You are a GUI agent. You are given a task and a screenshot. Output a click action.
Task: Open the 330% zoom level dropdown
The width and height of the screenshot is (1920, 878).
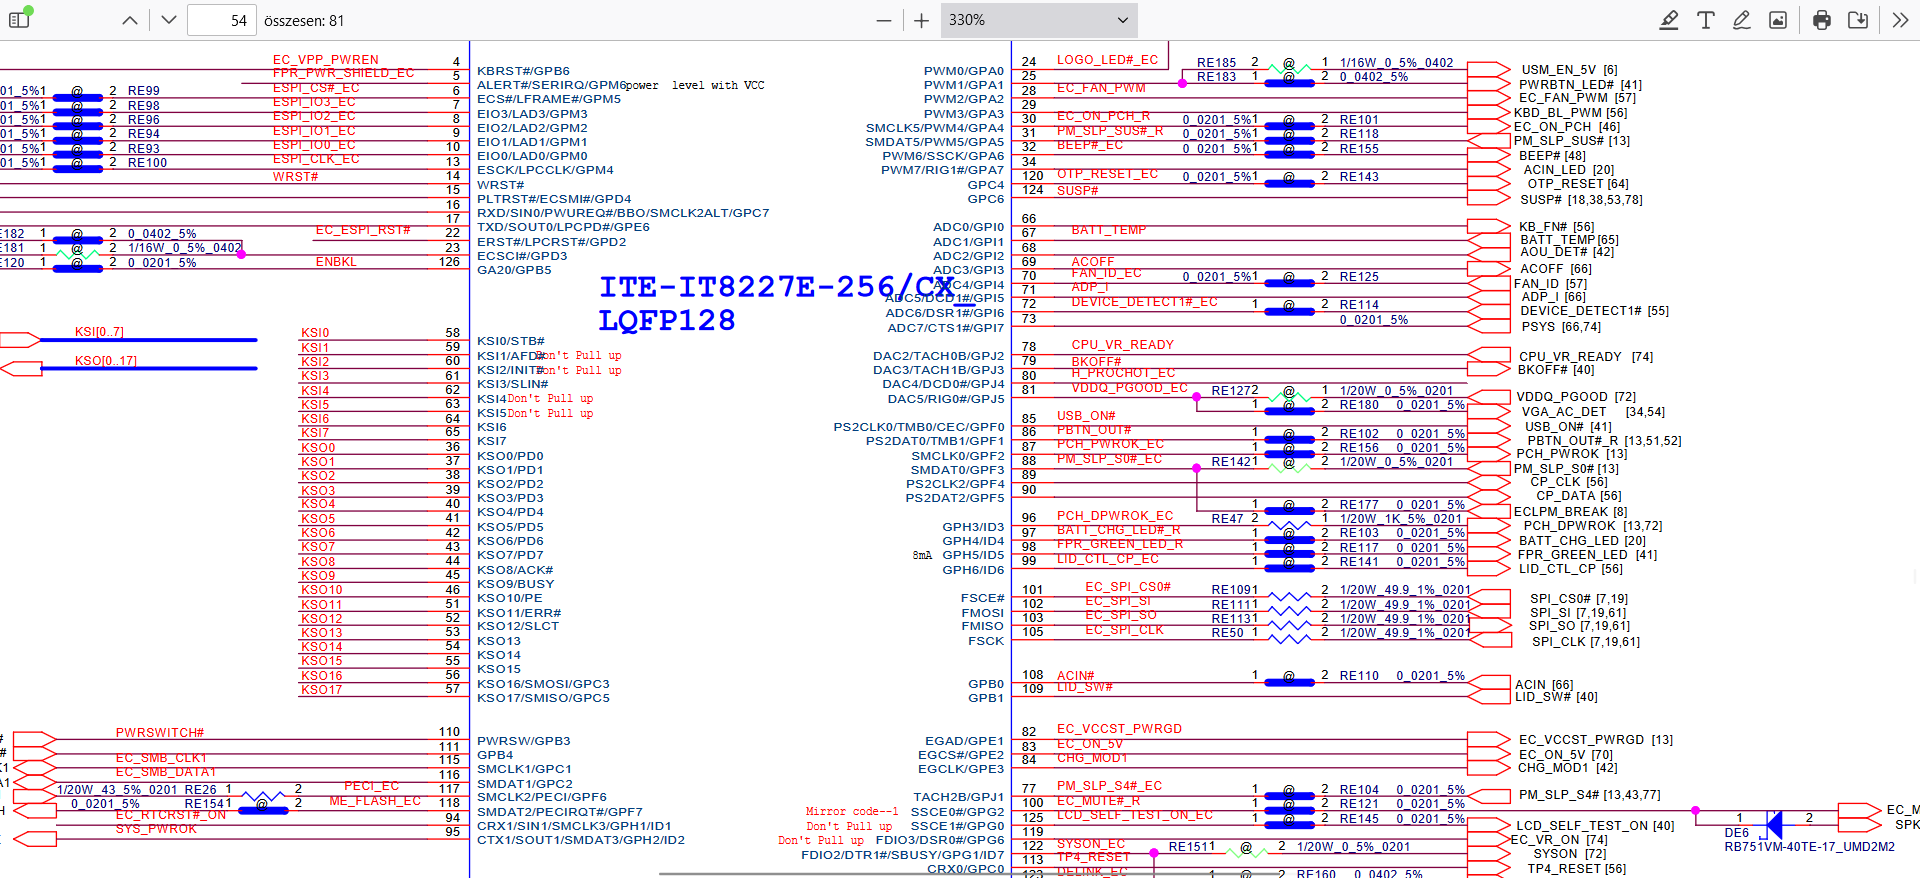click(1038, 20)
